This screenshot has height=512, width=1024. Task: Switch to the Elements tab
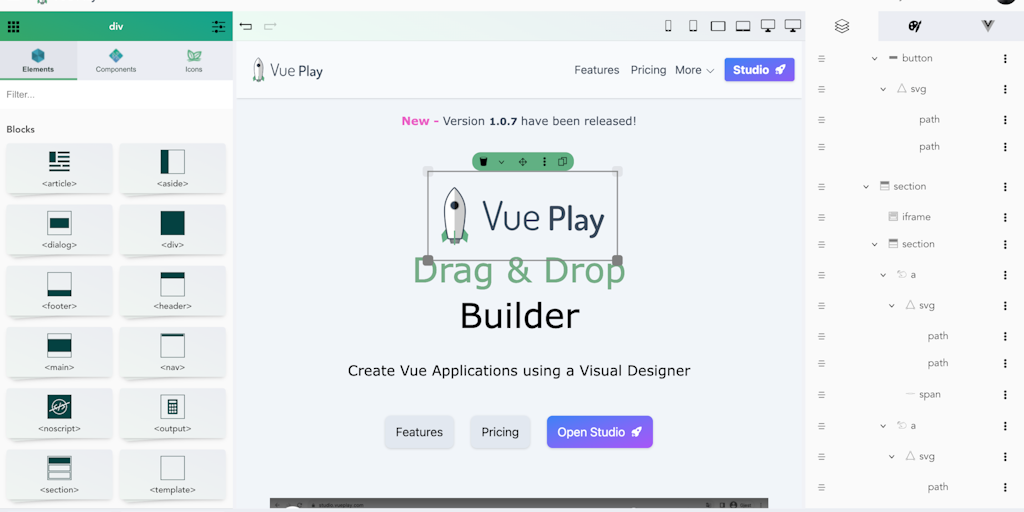pos(39,61)
